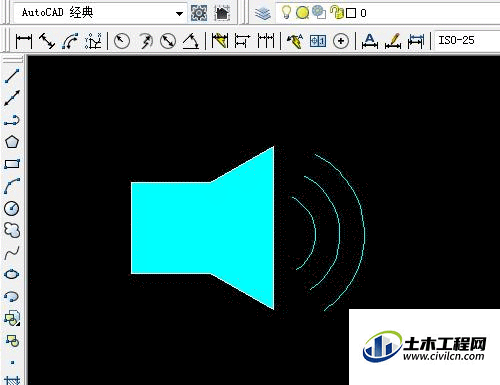Toggle layer 0 viewport freeze icon
The image size is (500, 385).
point(319,13)
